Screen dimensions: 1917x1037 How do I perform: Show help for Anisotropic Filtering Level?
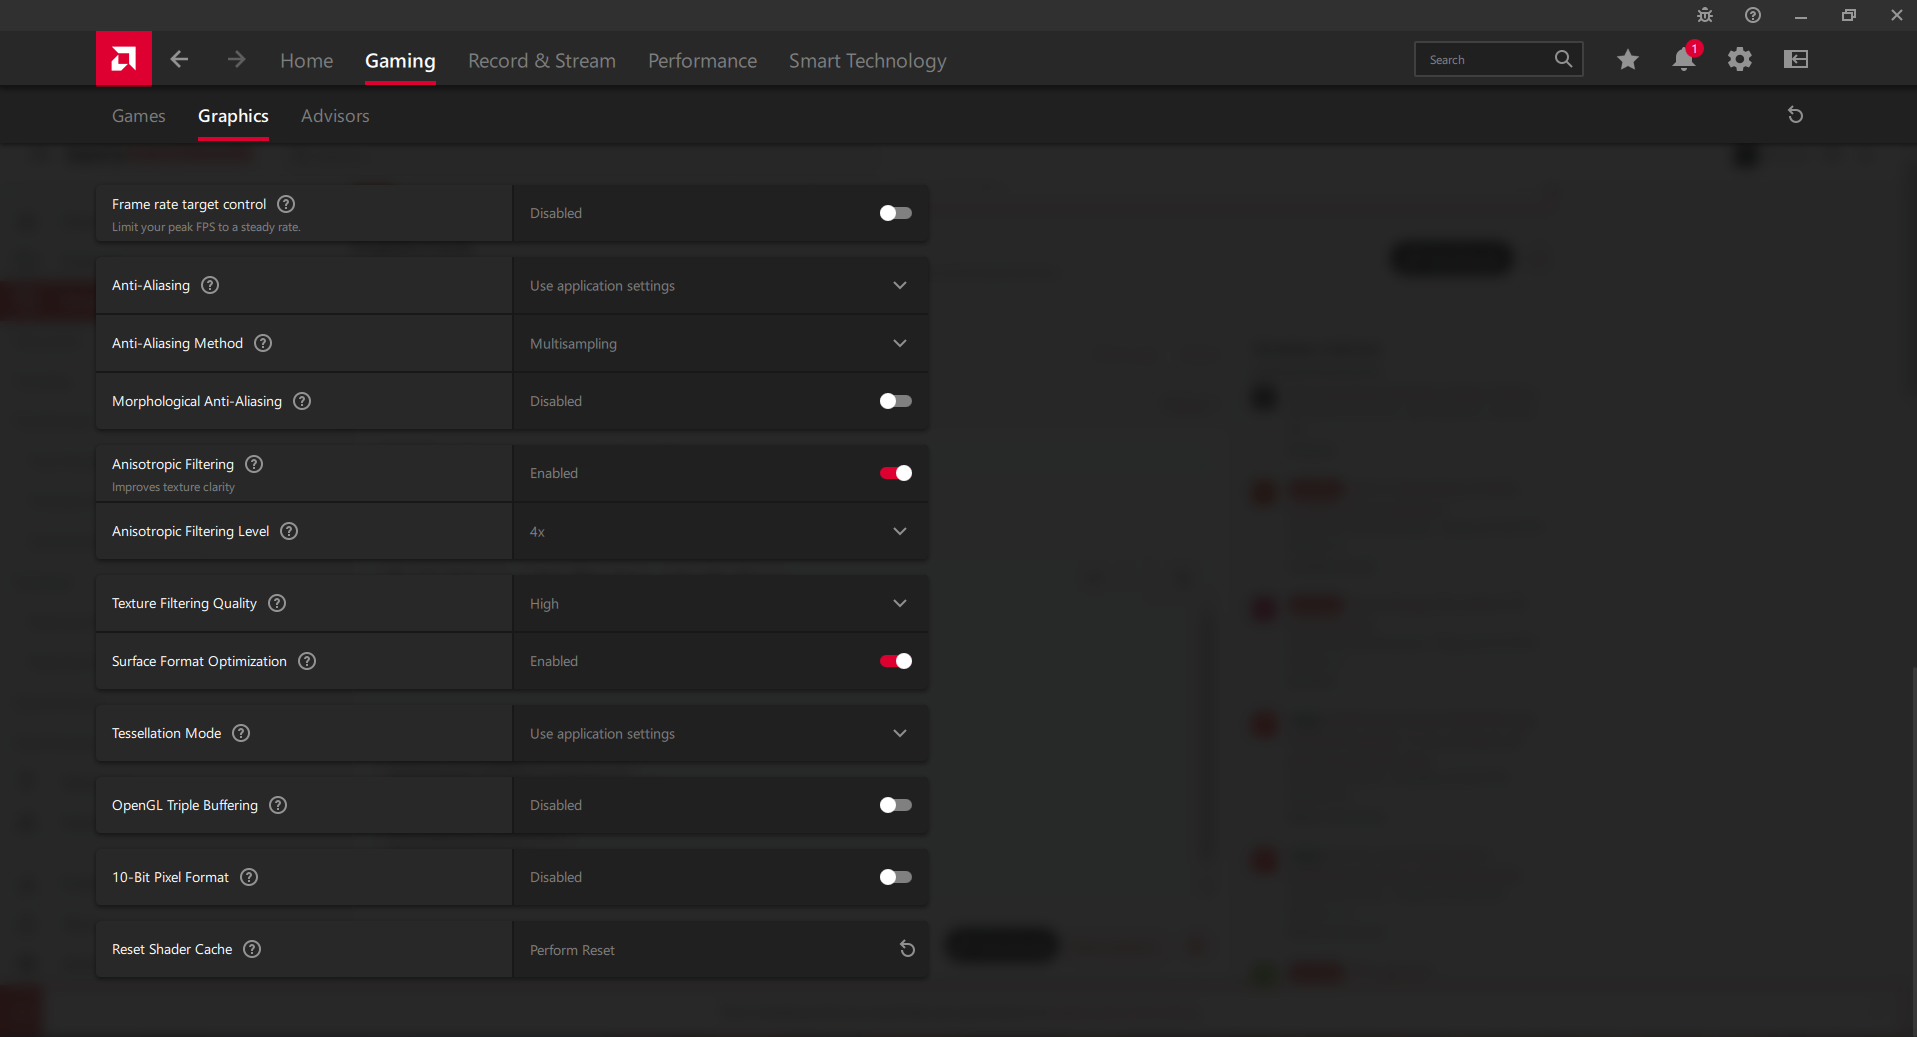[x=289, y=531]
